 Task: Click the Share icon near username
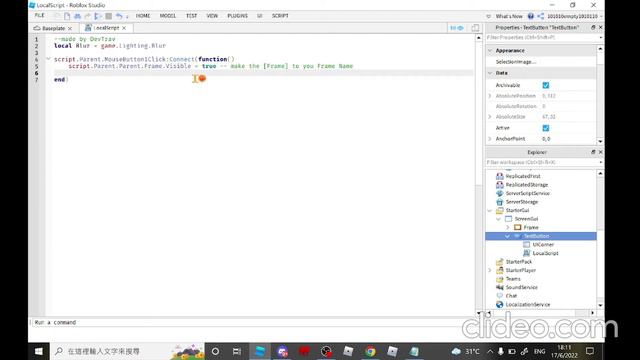540,16
